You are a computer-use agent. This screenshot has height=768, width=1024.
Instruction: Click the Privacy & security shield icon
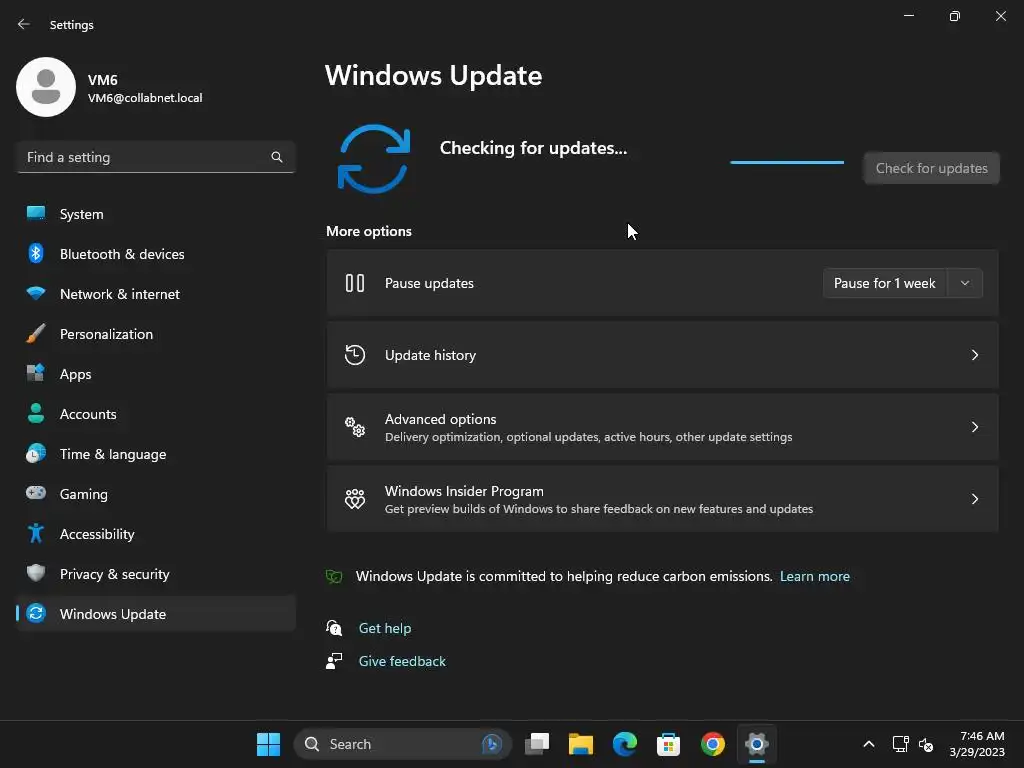tap(36, 573)
